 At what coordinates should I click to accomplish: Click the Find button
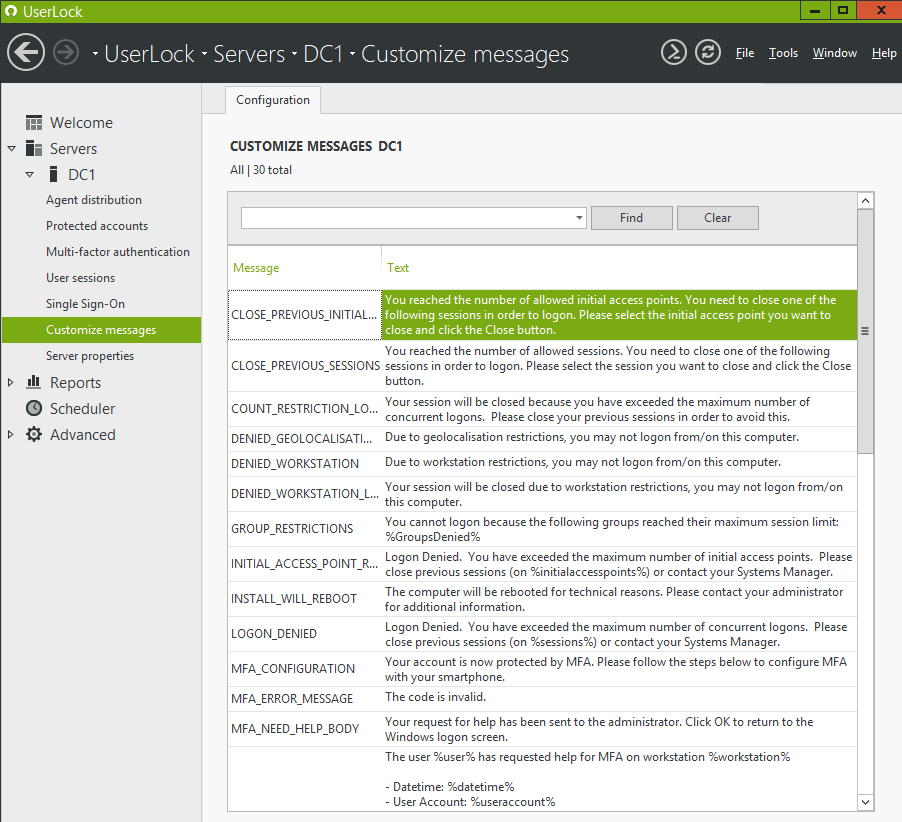point(631,218)
